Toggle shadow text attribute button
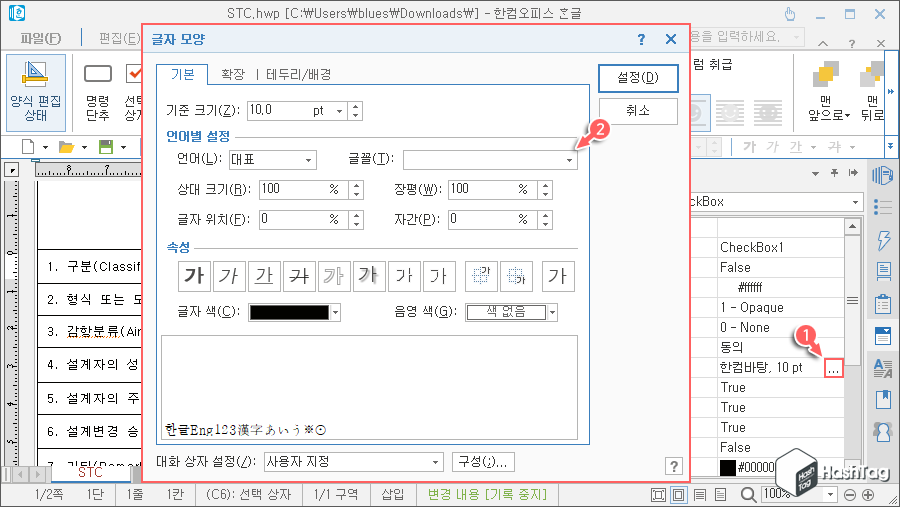The width and height of the screenshot is (900, 507). pyautogui.click(x=369, y=276)
